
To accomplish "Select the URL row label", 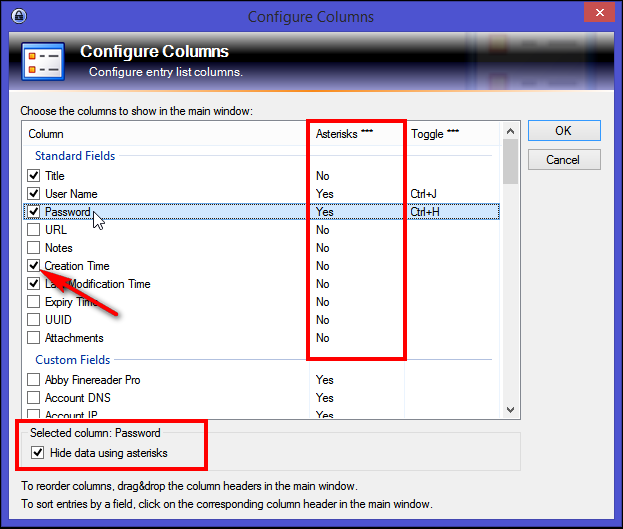I will (x=56, y=230).
